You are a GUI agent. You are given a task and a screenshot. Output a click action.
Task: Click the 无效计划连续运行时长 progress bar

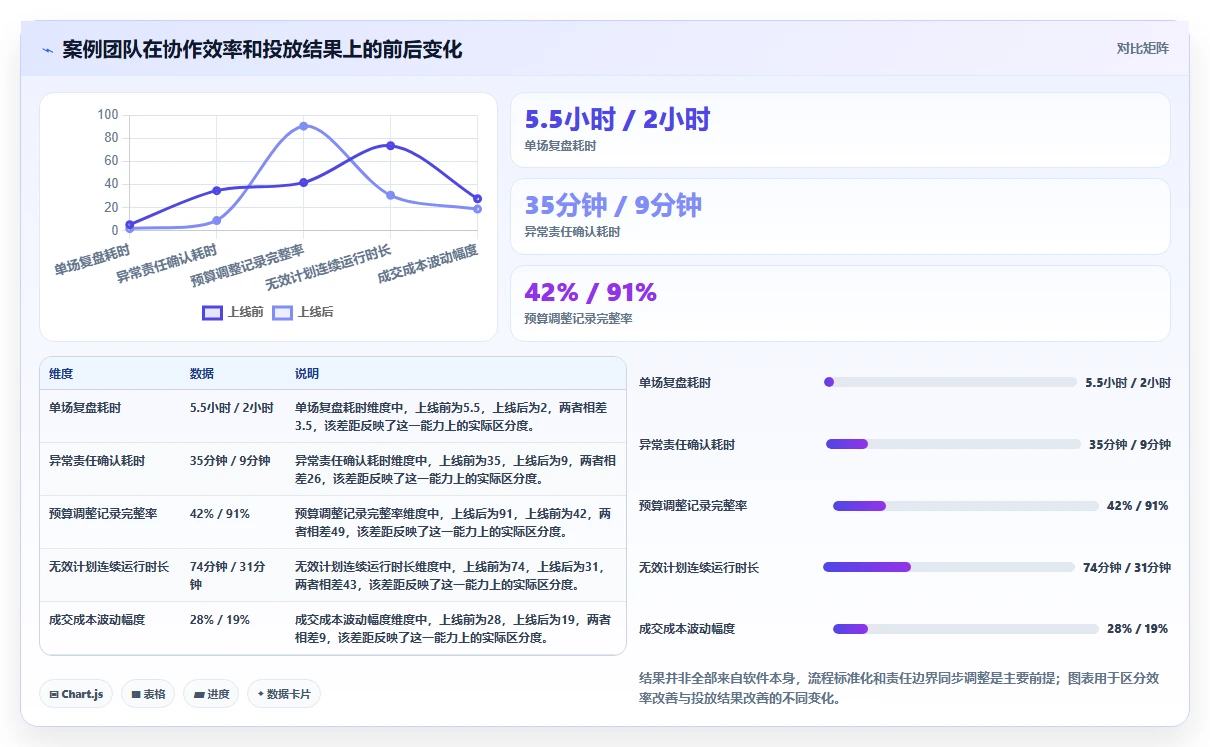(949, 567)
